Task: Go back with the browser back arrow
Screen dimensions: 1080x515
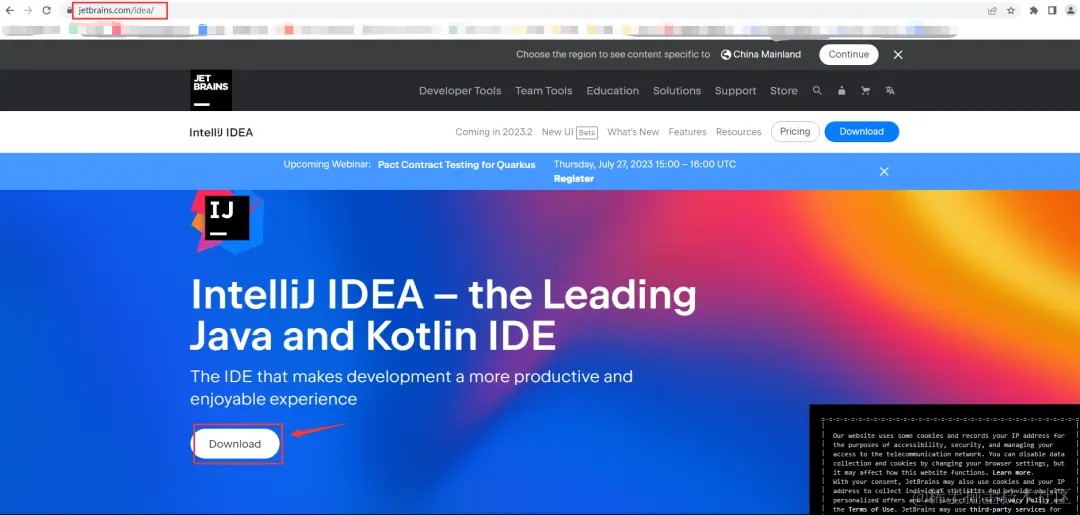Action: pyautogui.click(x=10, y=10)
